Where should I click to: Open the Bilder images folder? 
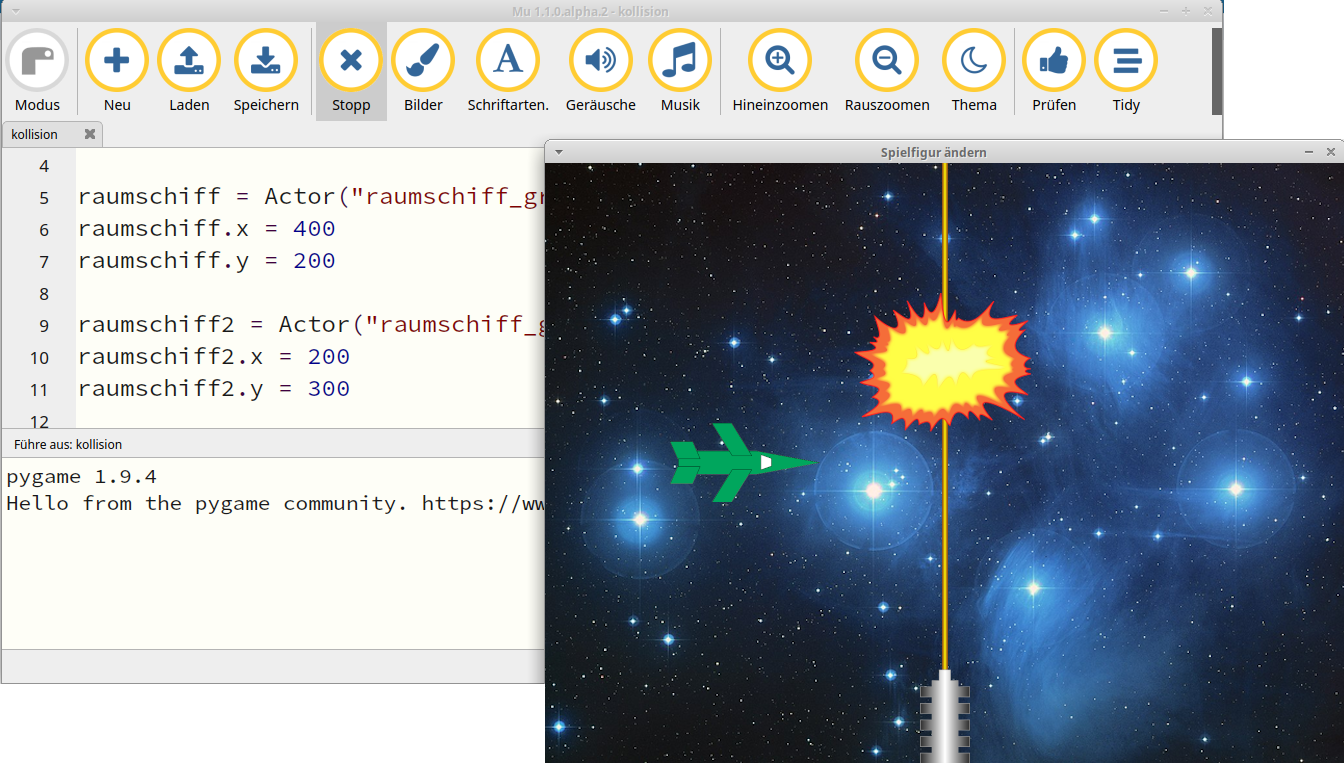coord(423,62)
